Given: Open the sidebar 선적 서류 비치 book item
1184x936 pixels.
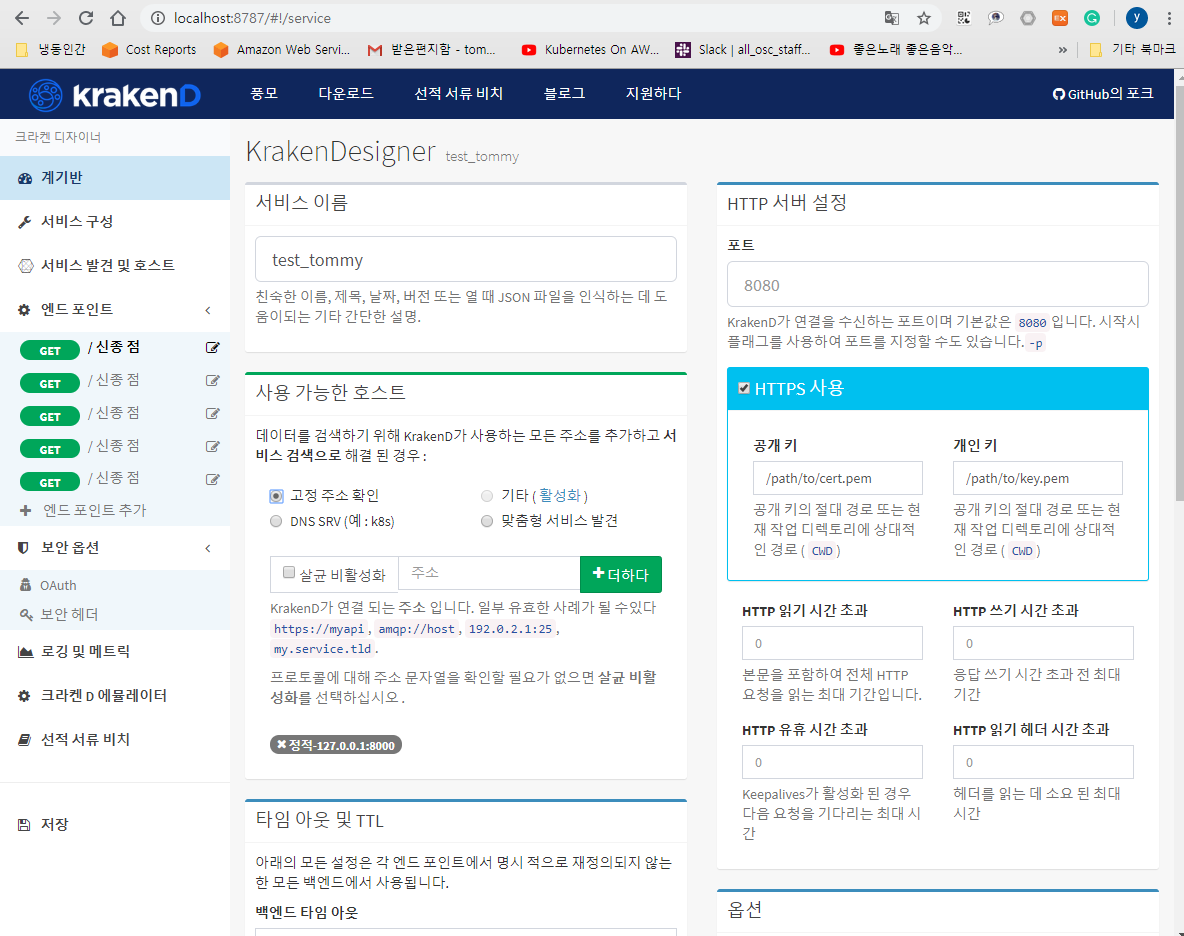Looking at the screenshot, I should 115,740.
